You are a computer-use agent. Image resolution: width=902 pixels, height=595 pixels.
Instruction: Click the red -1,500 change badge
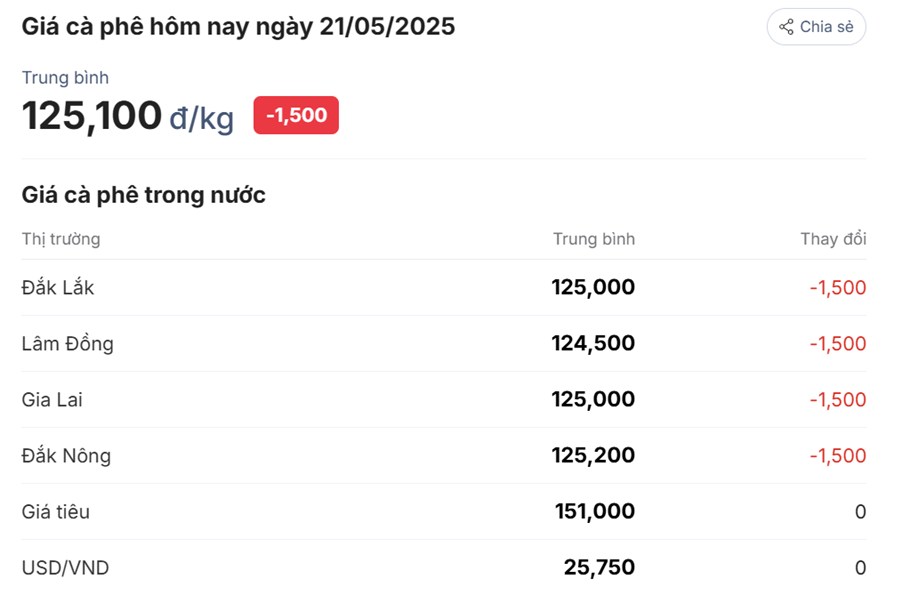[295, 115]
